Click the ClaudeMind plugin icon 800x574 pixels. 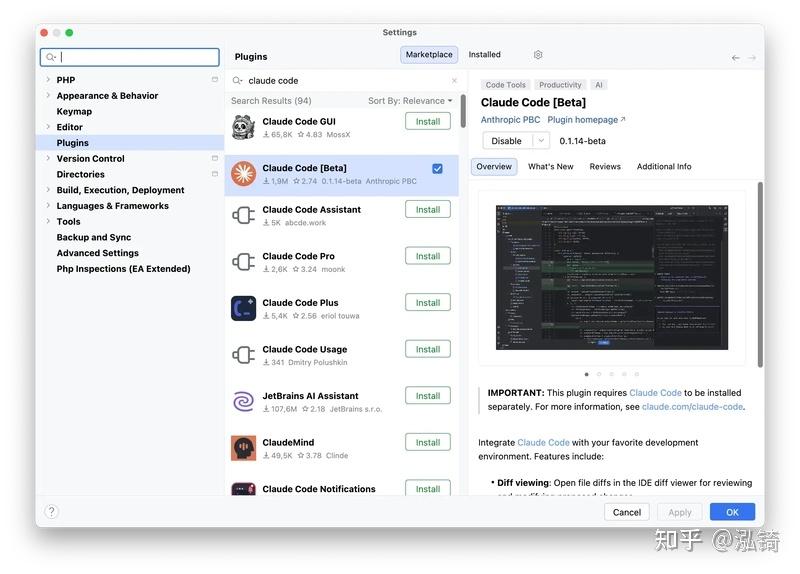pyautogui.click(x=243, y=448)
